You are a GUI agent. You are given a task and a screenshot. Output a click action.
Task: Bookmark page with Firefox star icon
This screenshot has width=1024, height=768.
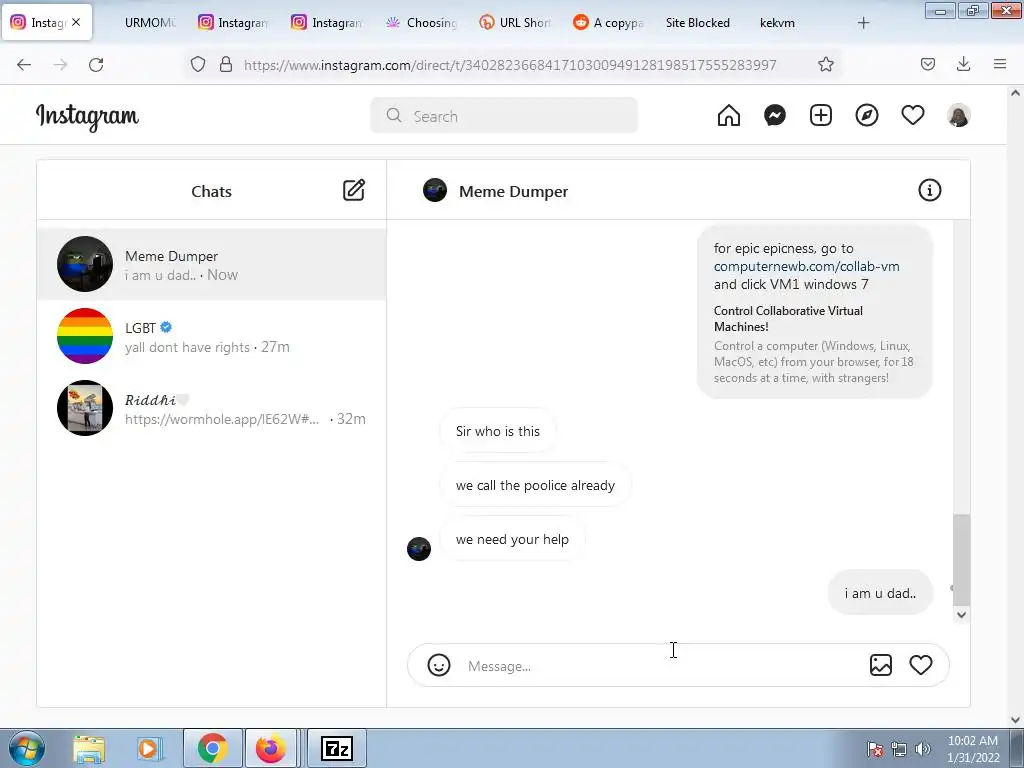tap(825, 64)
